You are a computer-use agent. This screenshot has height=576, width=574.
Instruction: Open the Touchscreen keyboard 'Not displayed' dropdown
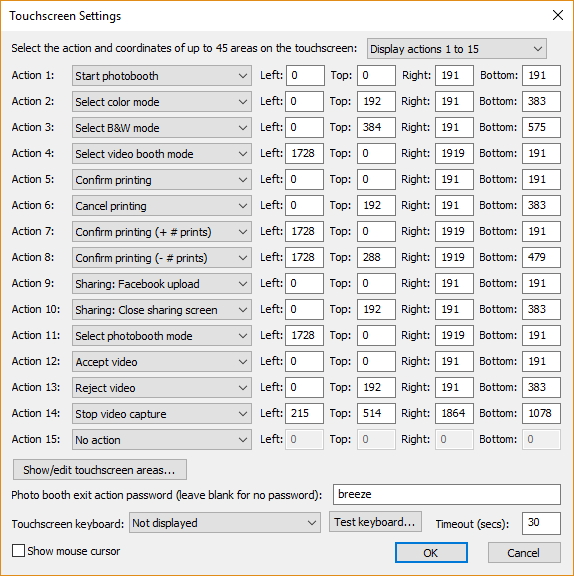click(224, 523)
